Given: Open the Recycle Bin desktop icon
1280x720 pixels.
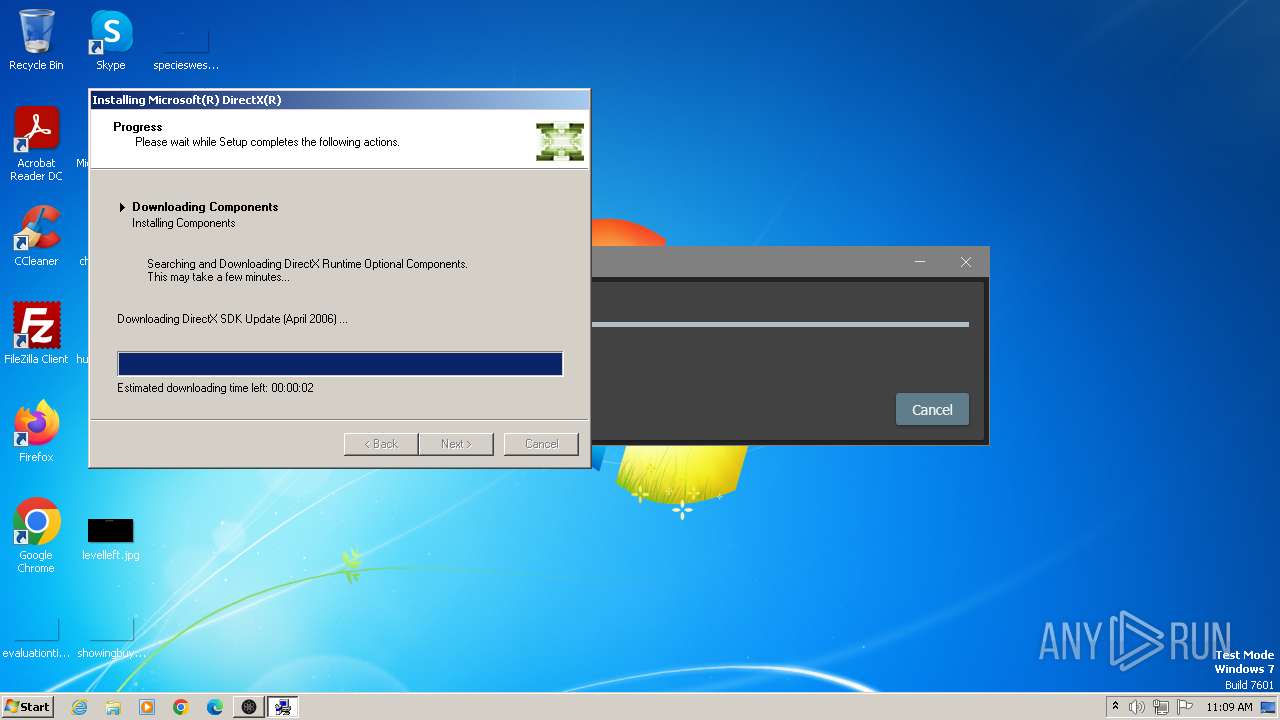Looking at the screenshot, I should [36, 40].
